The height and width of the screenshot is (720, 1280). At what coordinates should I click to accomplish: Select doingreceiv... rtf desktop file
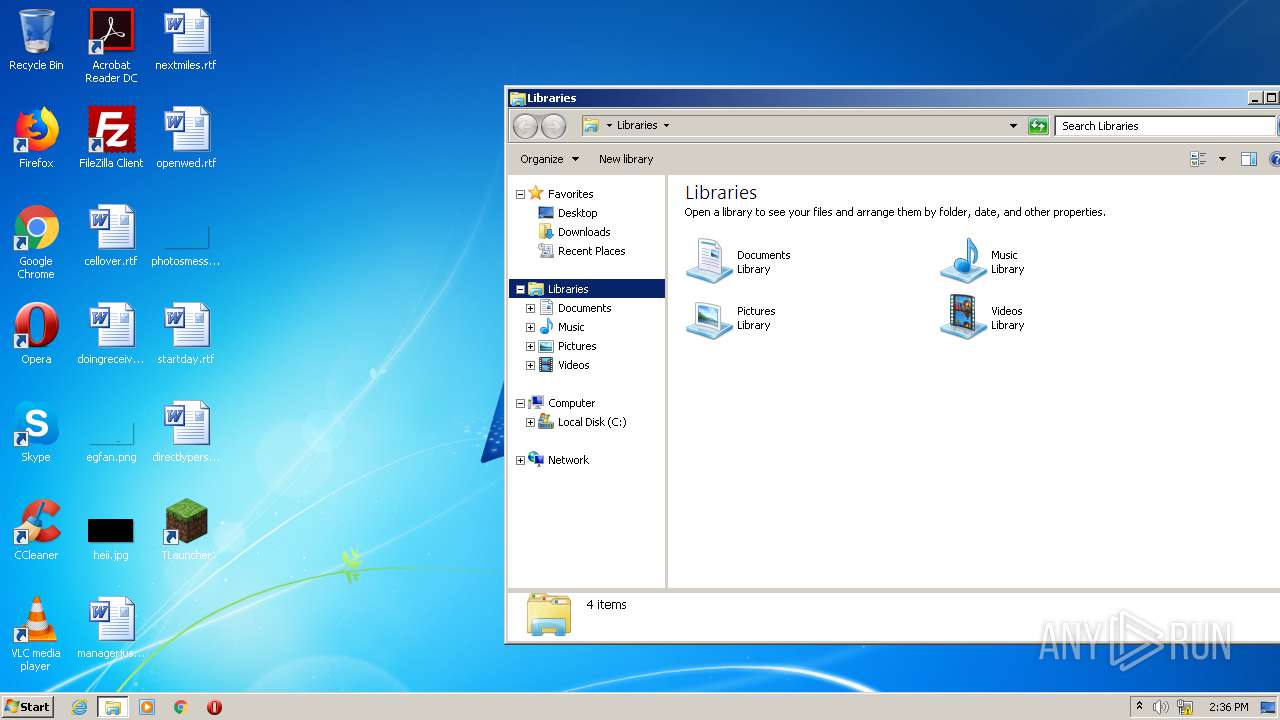111,334
